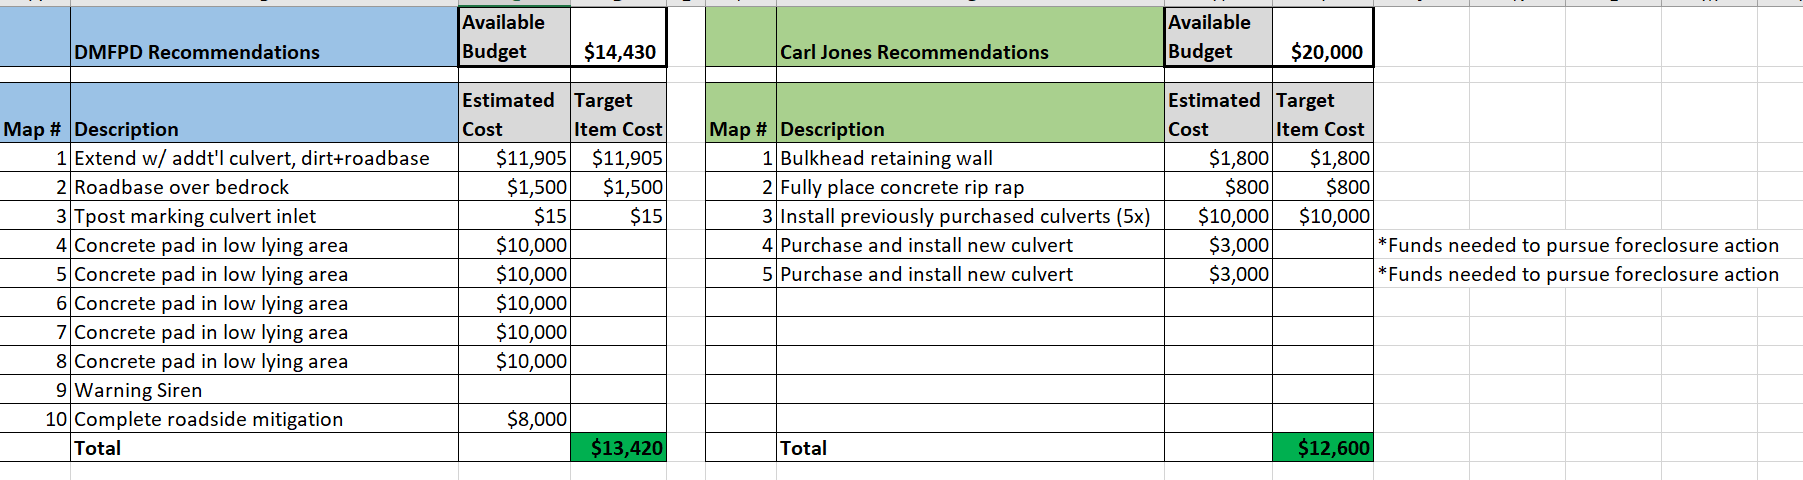Select the green $12,600 total cell
Screen dimensions: 1803x480
pos(1324,448)
